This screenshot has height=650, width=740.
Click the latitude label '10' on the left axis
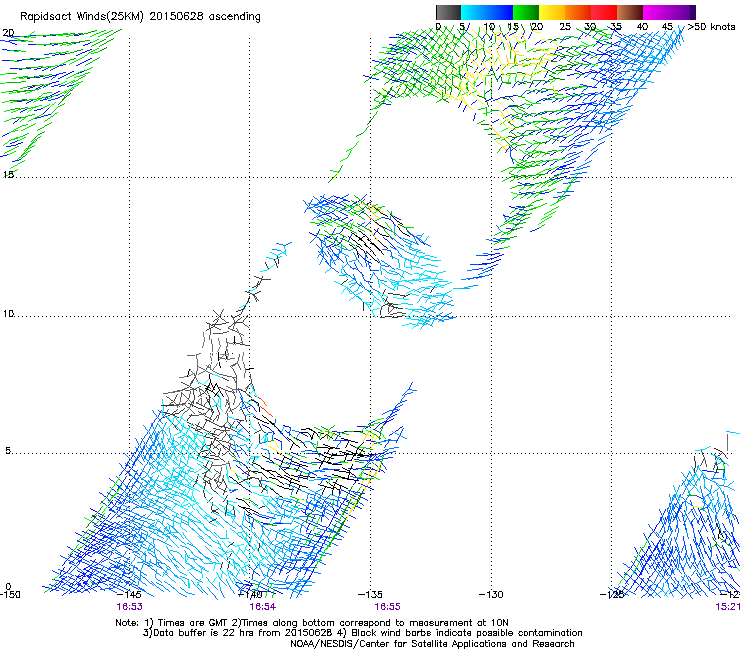tap(8, 314)
